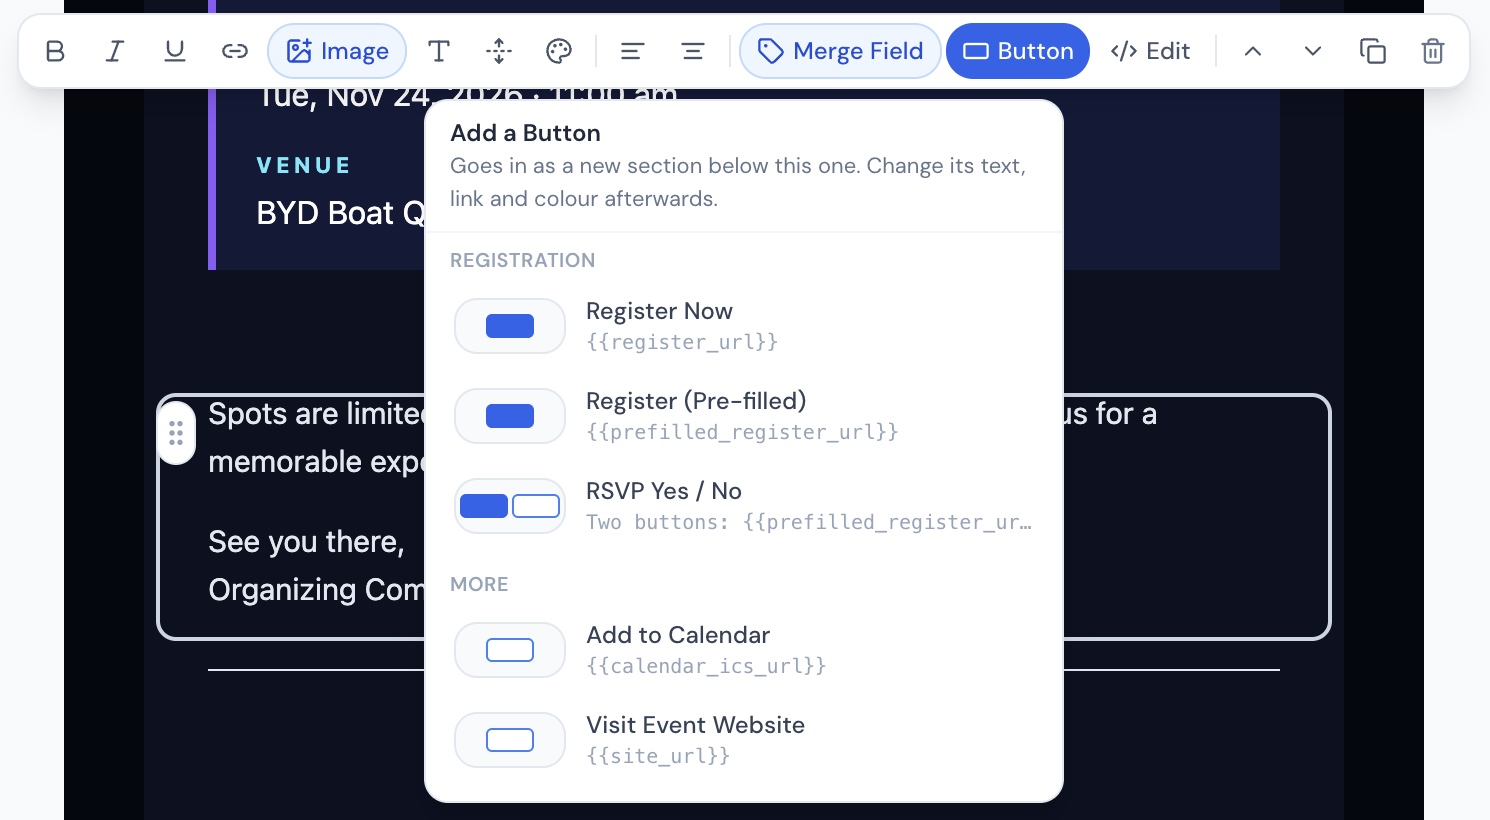This screenshot has height=820, width=1490.
Task: Choose Register (Pre-filled) button option
Action: tap(744, 416)
